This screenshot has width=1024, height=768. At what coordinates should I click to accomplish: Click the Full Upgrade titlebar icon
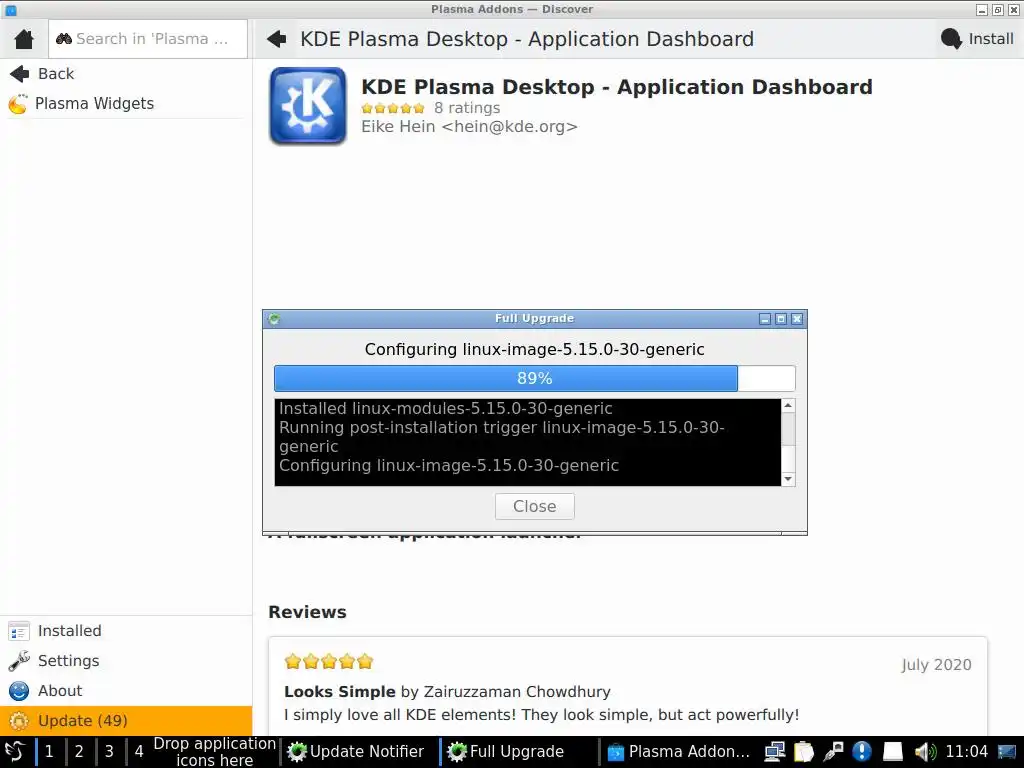click(x=274, y=319)
